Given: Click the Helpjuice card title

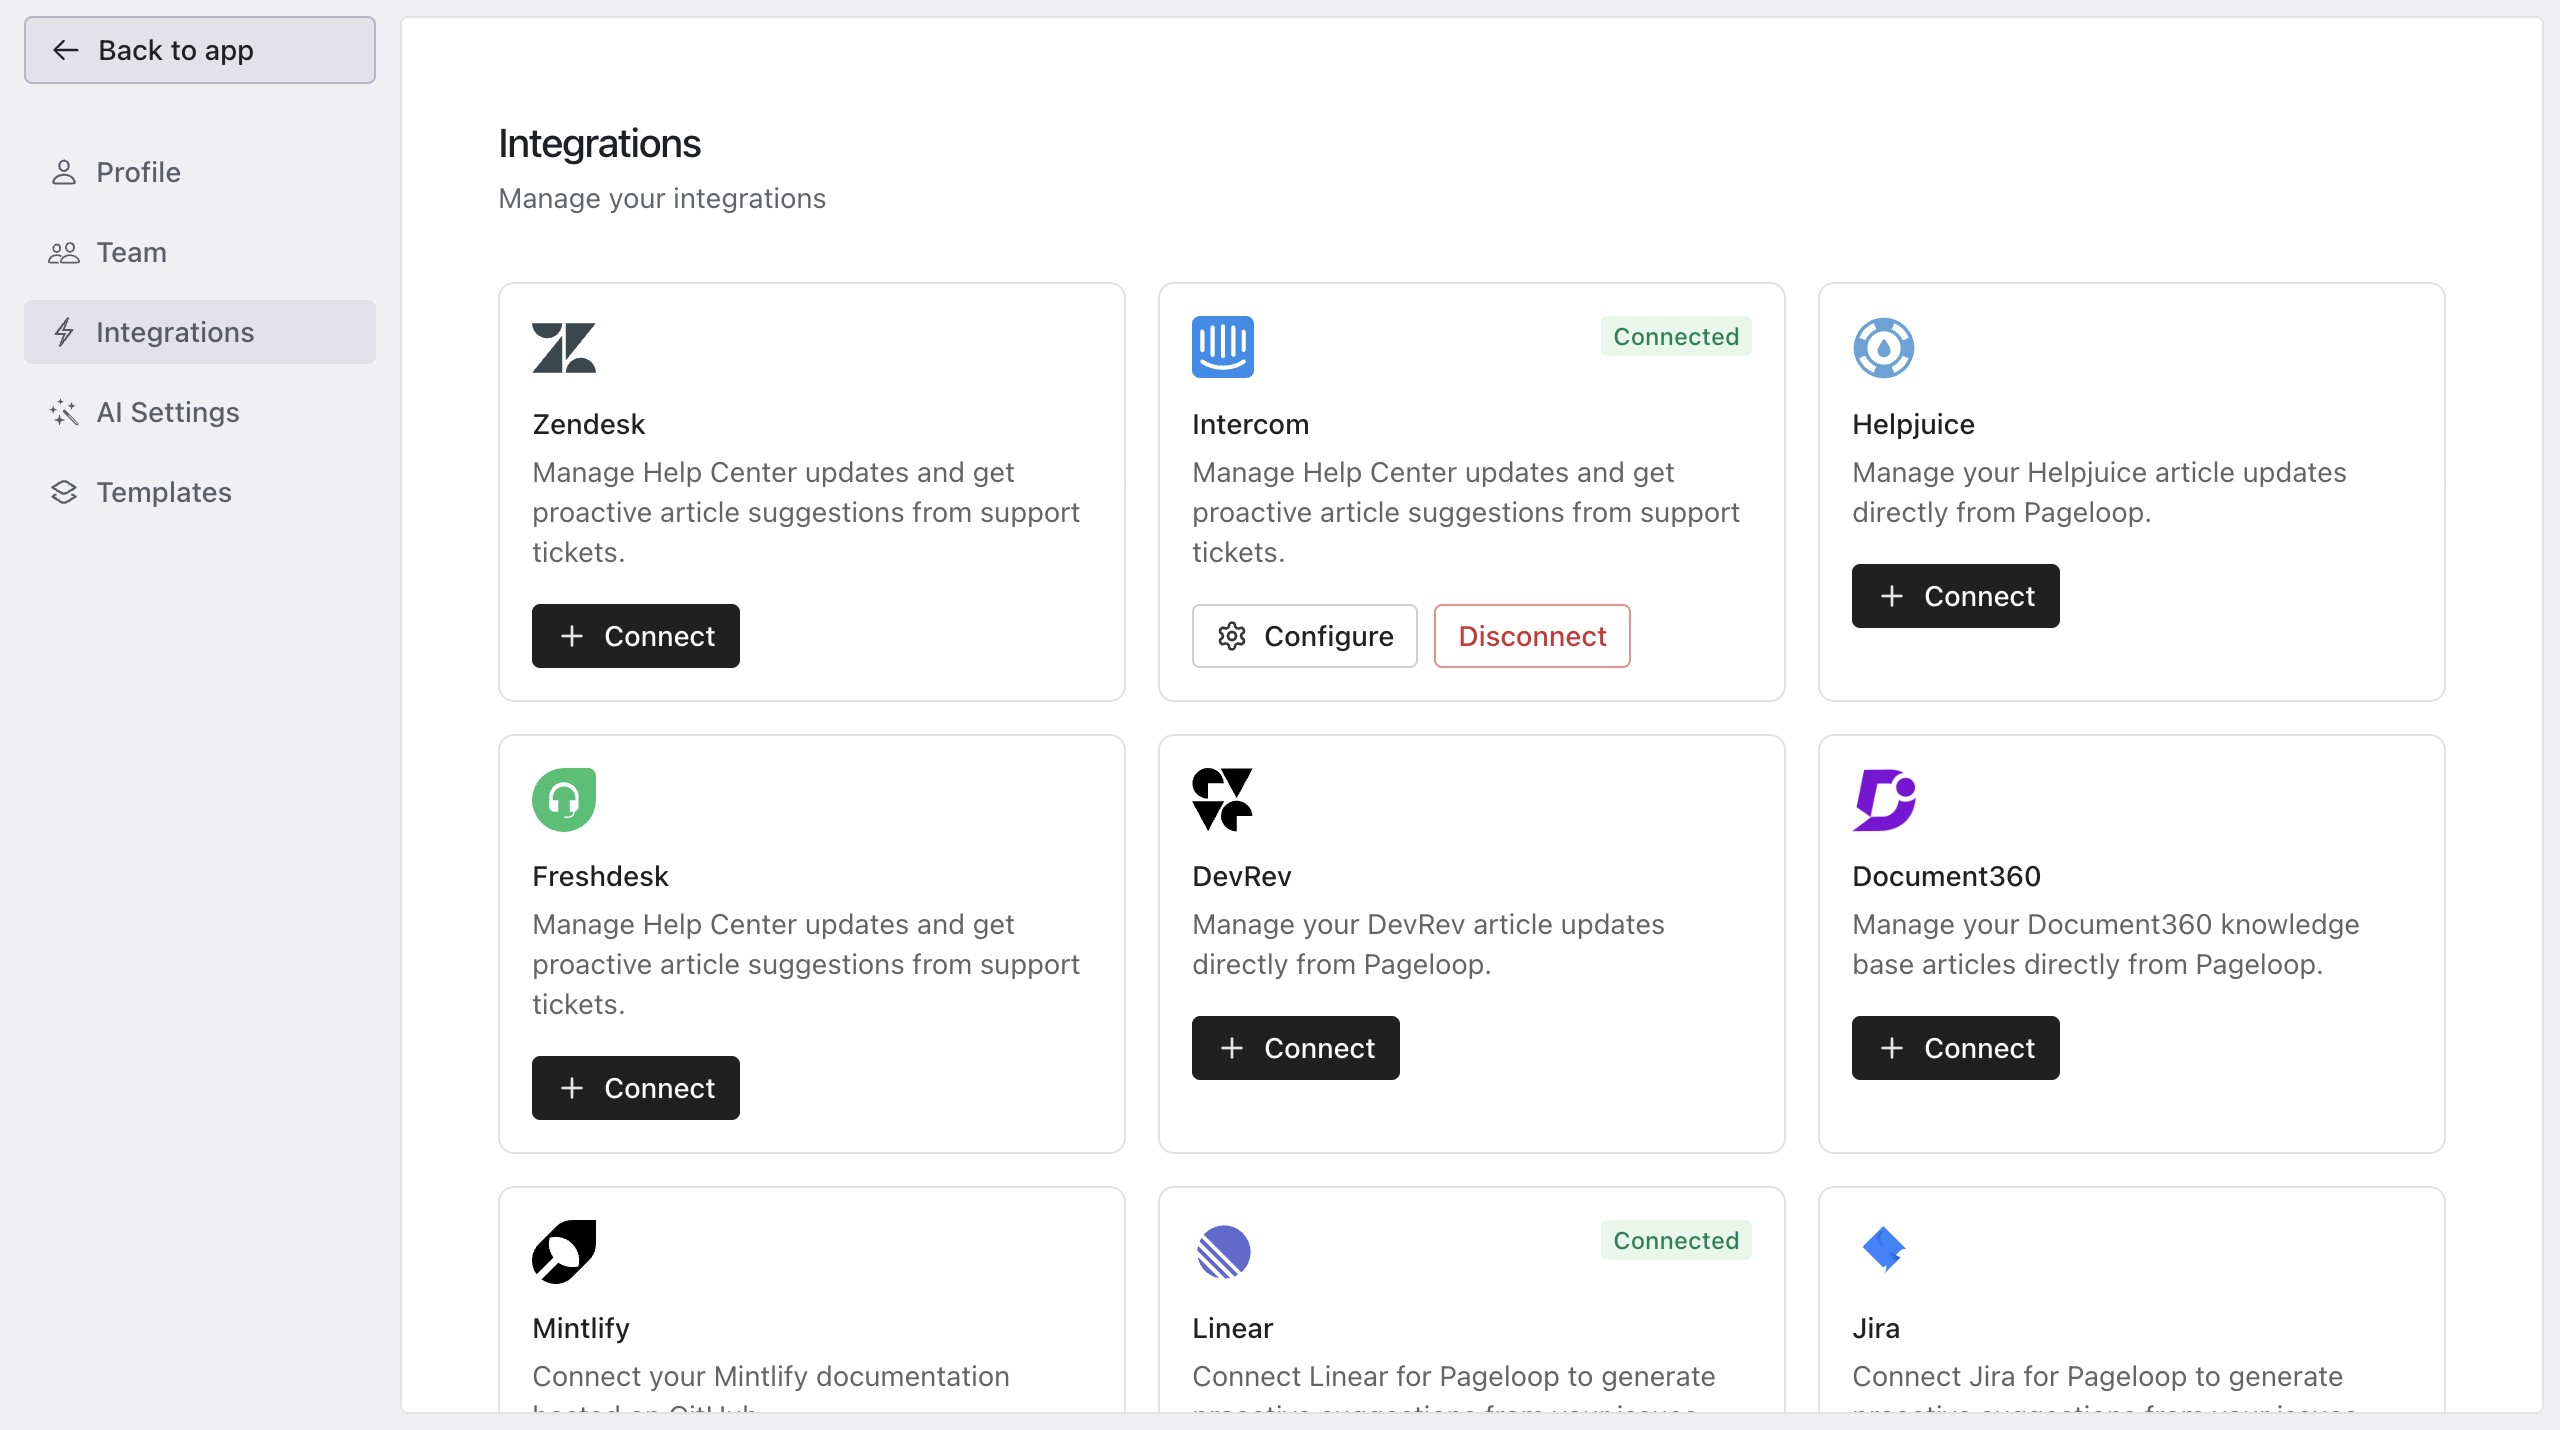Looking at the screenshot, I should pyautogui.click(x=1913, y=424).
